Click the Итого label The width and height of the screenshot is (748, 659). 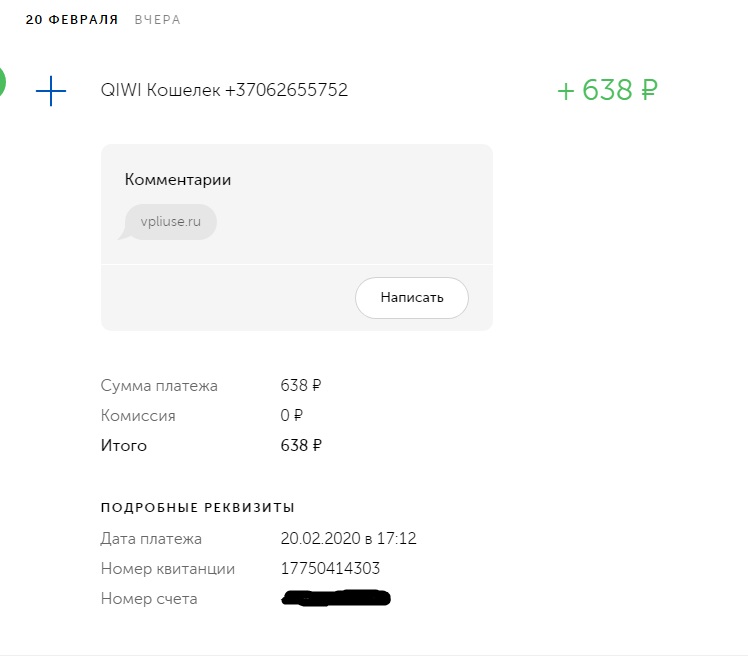124,446
